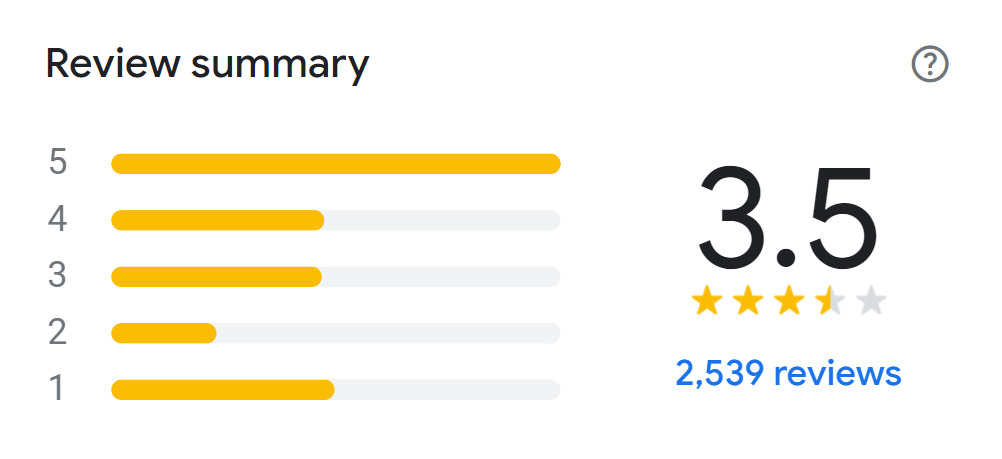Select the 4-star rating bar
The width and height of the screenshot is (1002, 459).
coord(335,220)
